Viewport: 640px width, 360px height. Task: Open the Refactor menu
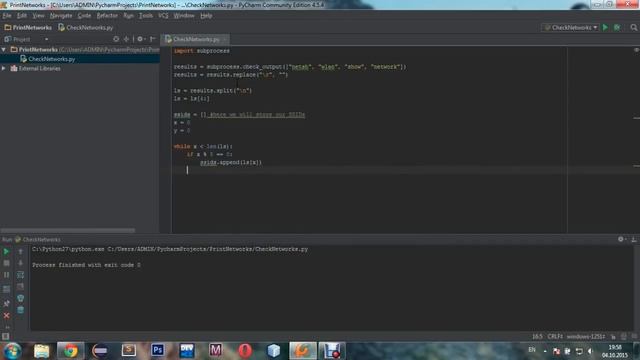click(x=107, y=16)
